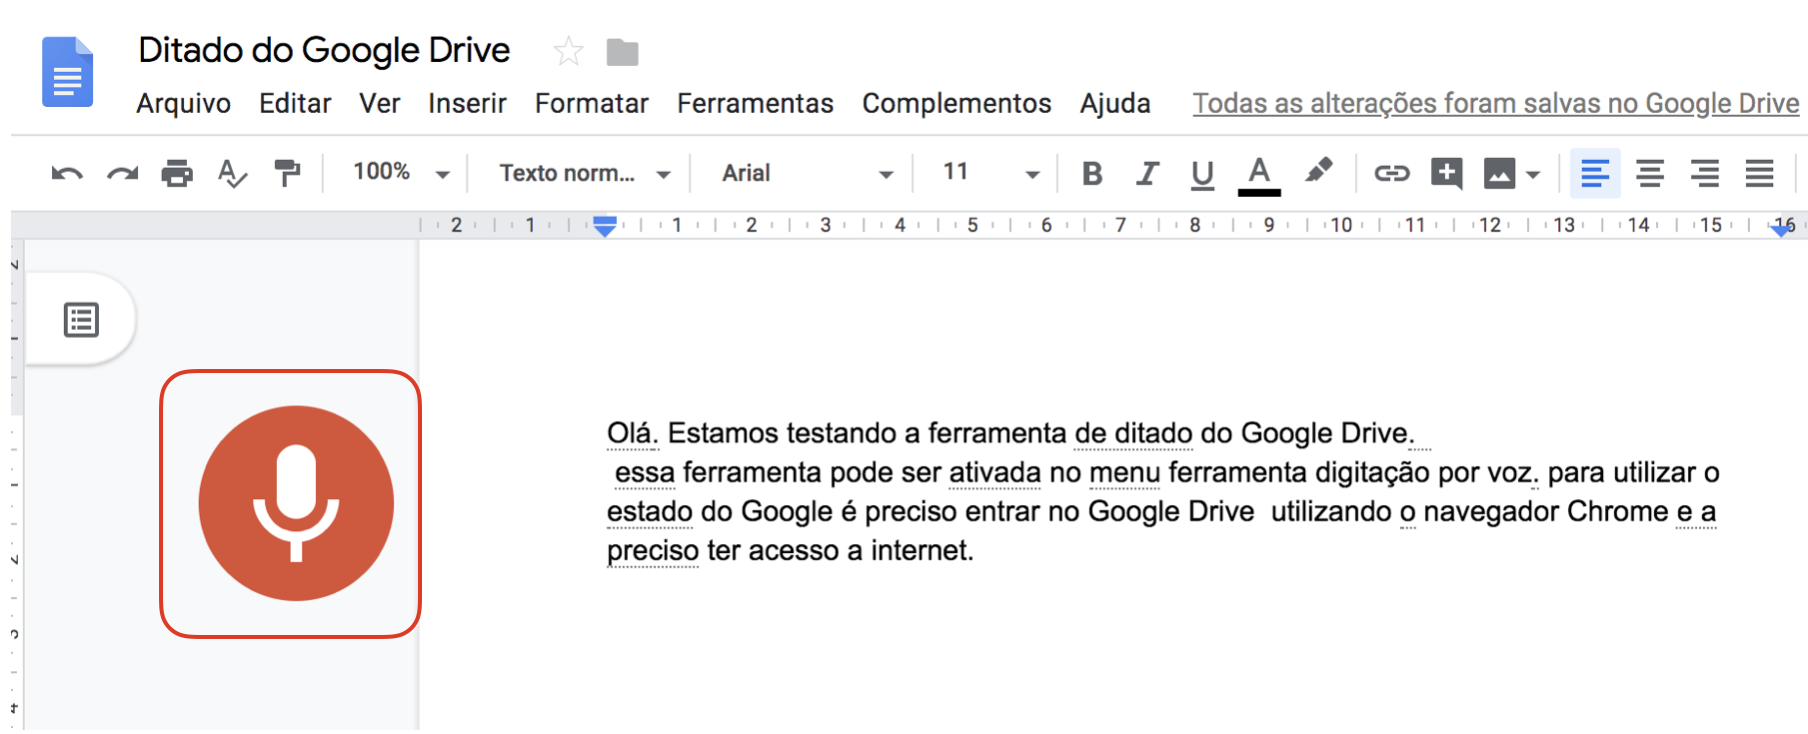Viewport: 1808px width, 734px height.
Task: Insert an image
Action: coord(1499,174)
